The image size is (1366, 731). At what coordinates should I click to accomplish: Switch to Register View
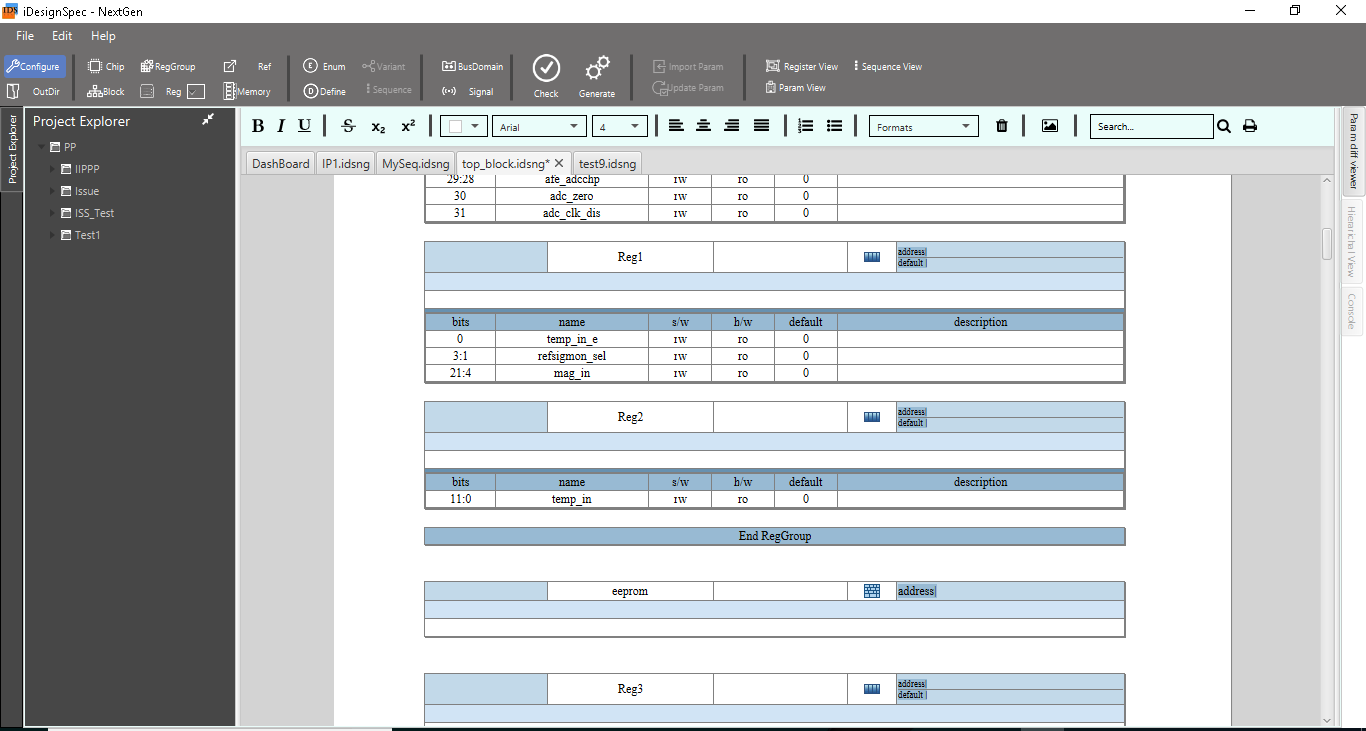(802, 67)
